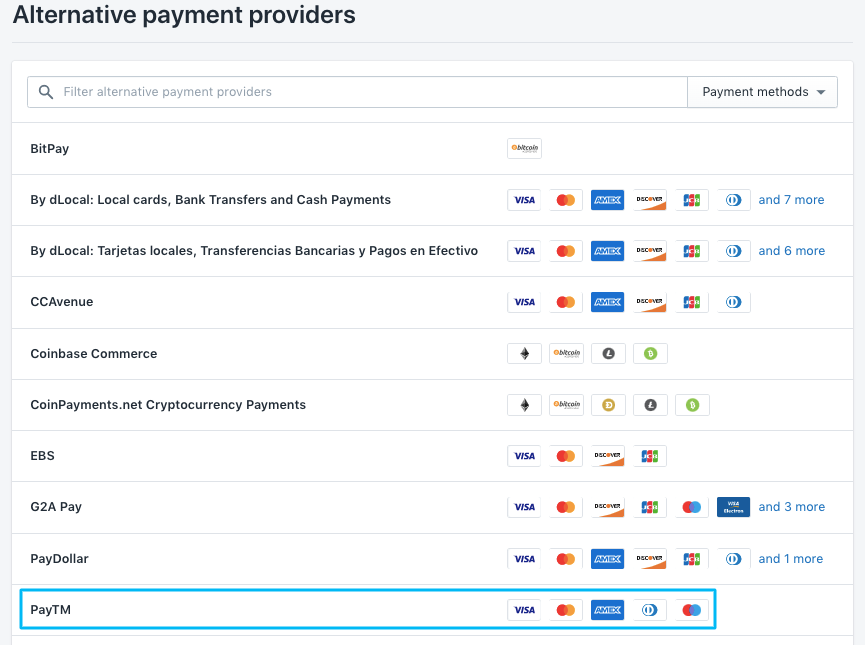This screenshot has width=865, height=645.
Task: Select the BitPay provider row
Action: [x=432, y=148]
